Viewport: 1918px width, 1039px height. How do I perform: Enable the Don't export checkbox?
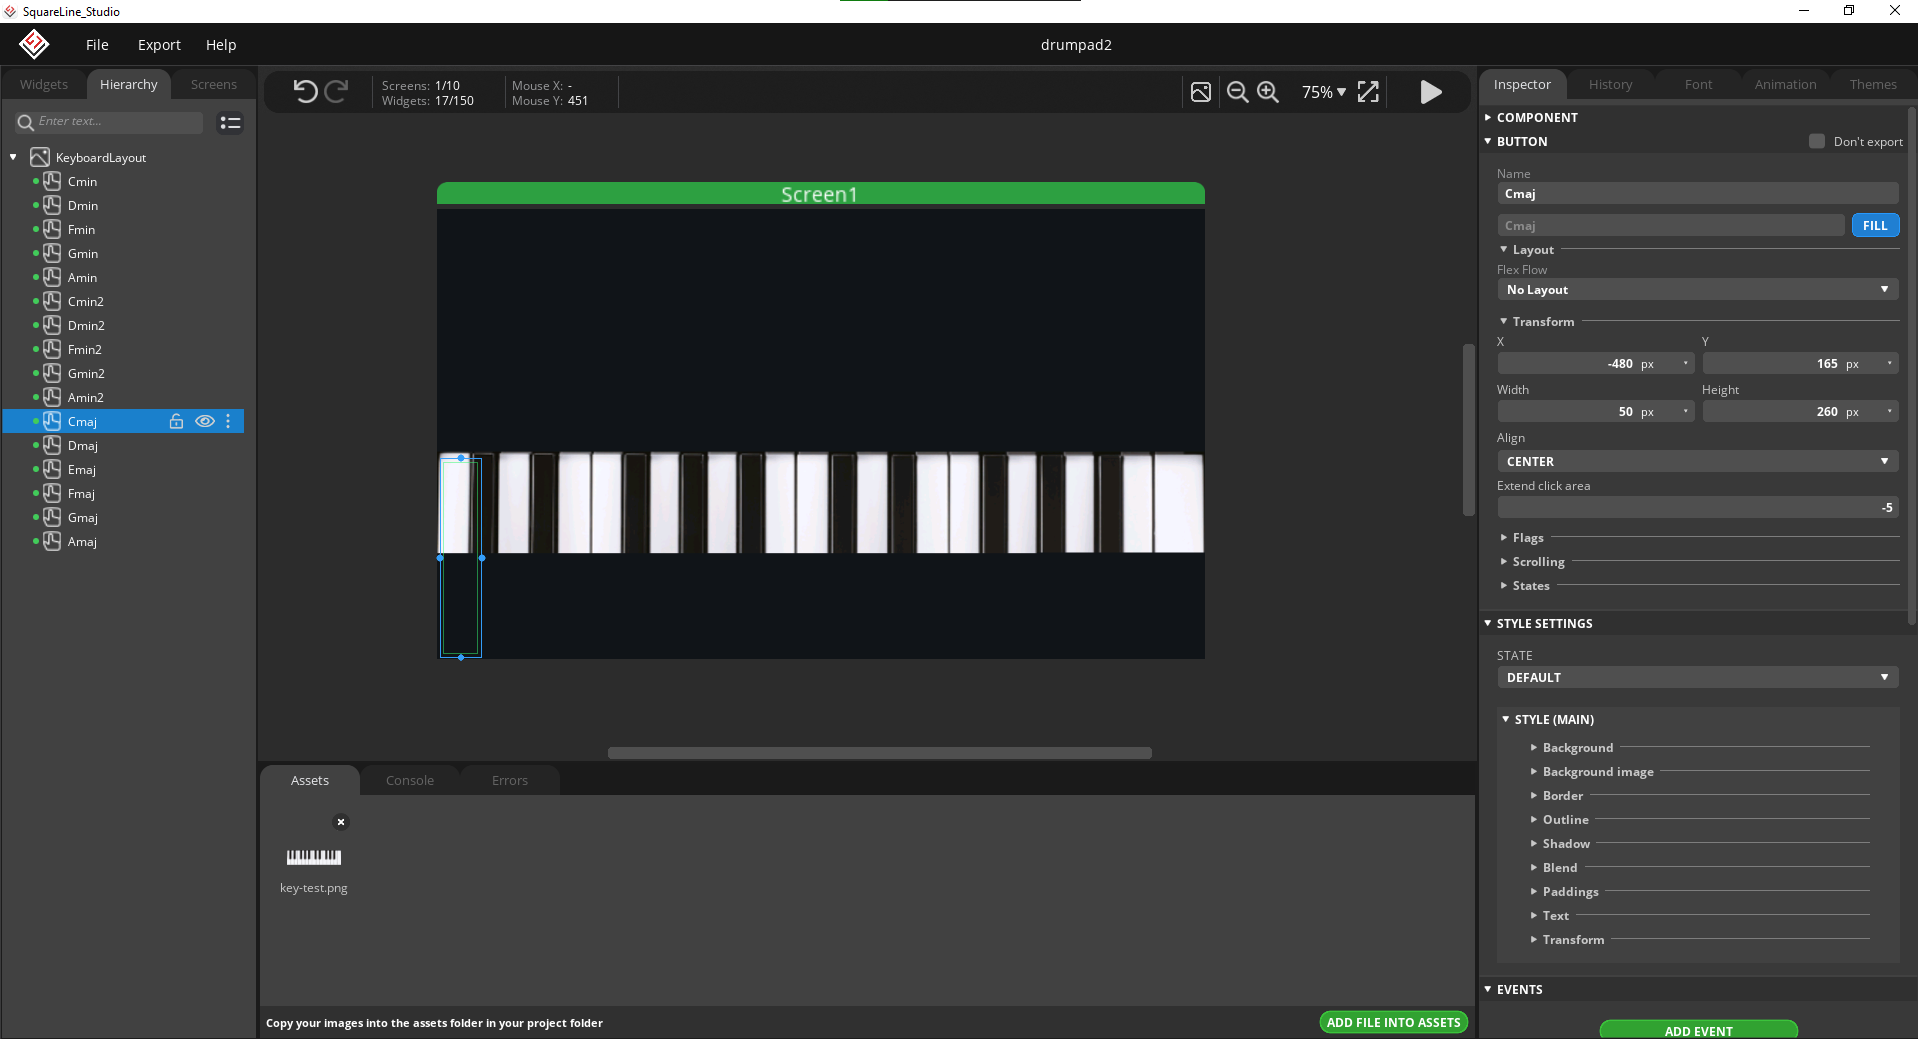tap(1816, 142)
